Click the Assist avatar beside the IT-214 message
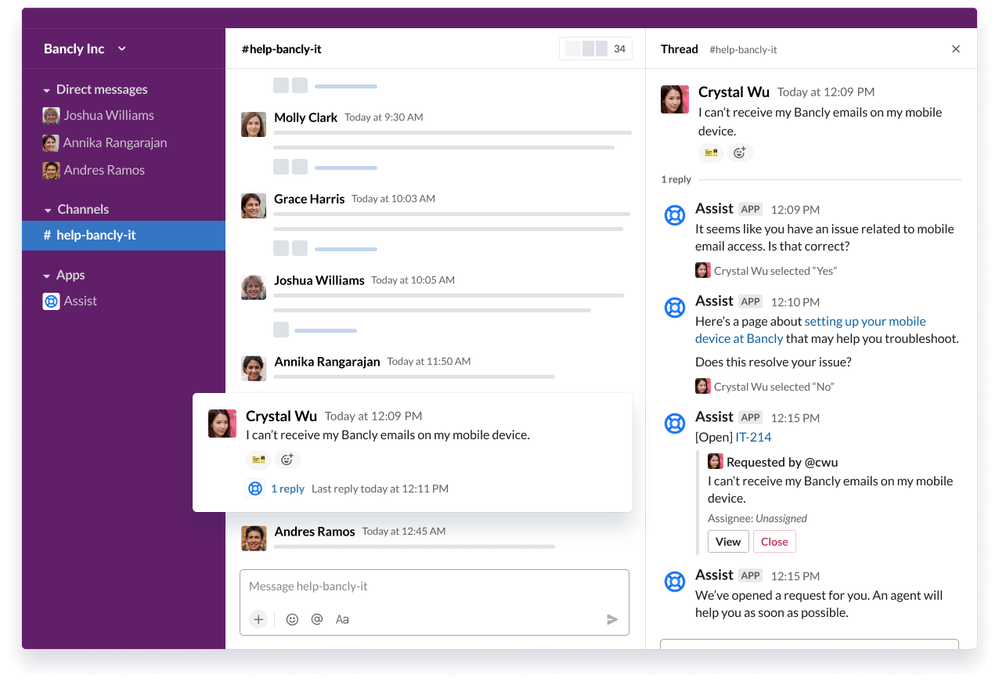999x685 pixels. (675, 424)
